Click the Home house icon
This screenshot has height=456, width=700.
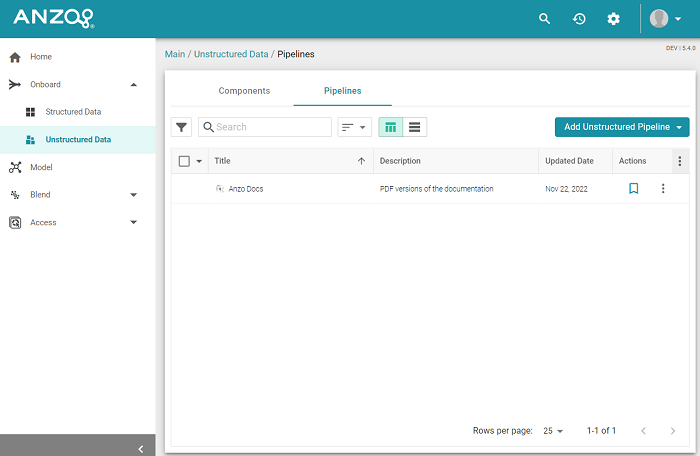point(15,57)
